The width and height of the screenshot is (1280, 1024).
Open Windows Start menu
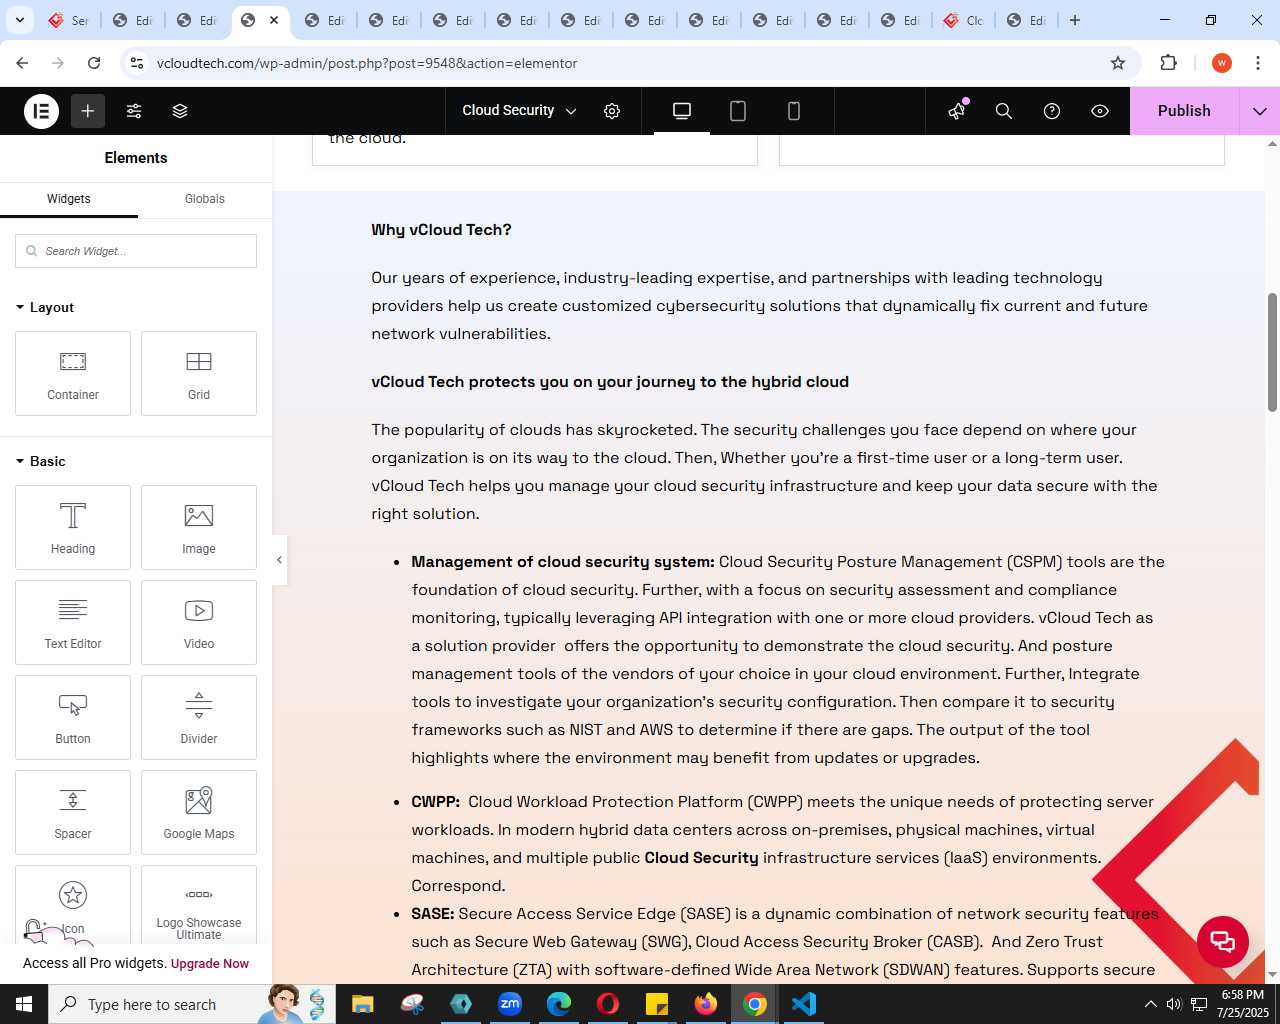[24, 1004]
